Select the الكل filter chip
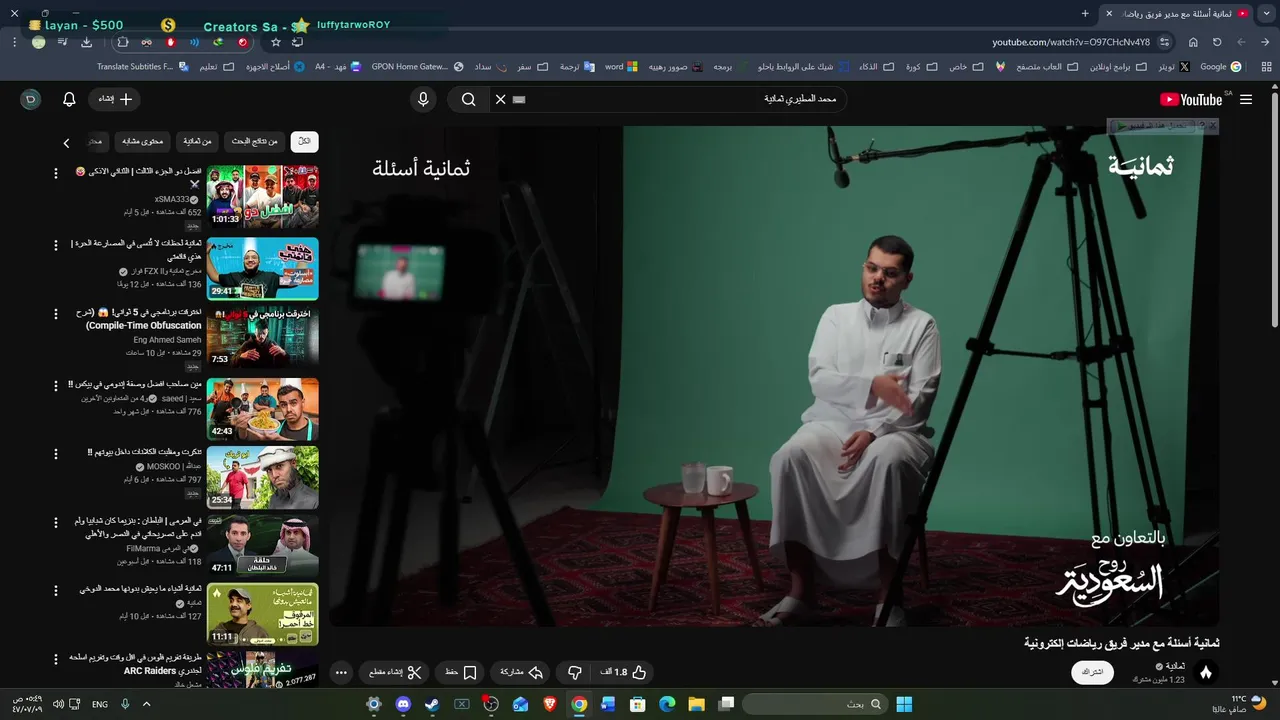The image size is (1280, 720). tap(304, 142)
